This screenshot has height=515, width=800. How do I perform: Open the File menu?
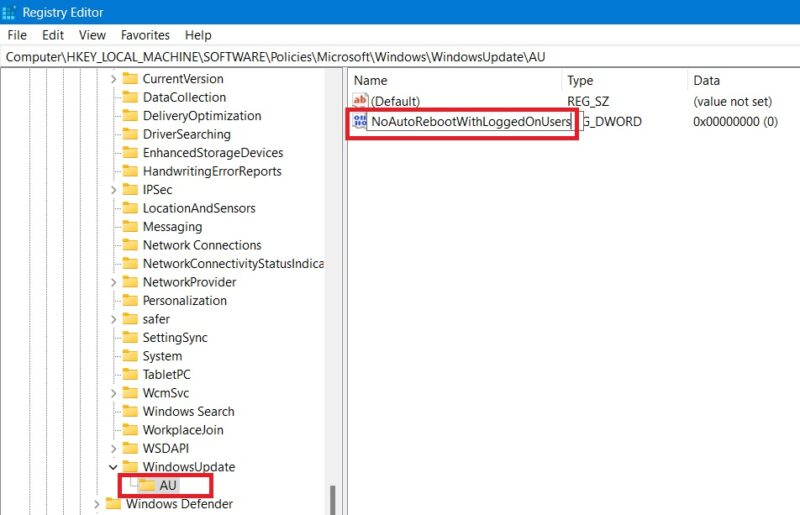pos(17,35)
